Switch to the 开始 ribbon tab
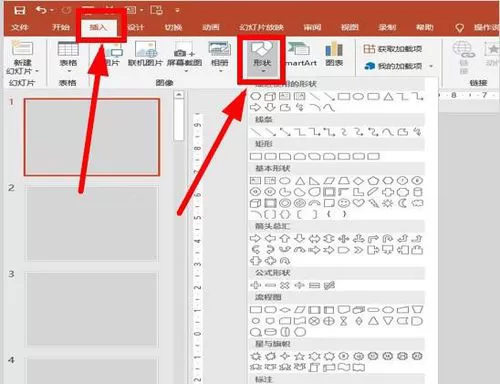The image size is (500, 384). click(x=61, y=28)
